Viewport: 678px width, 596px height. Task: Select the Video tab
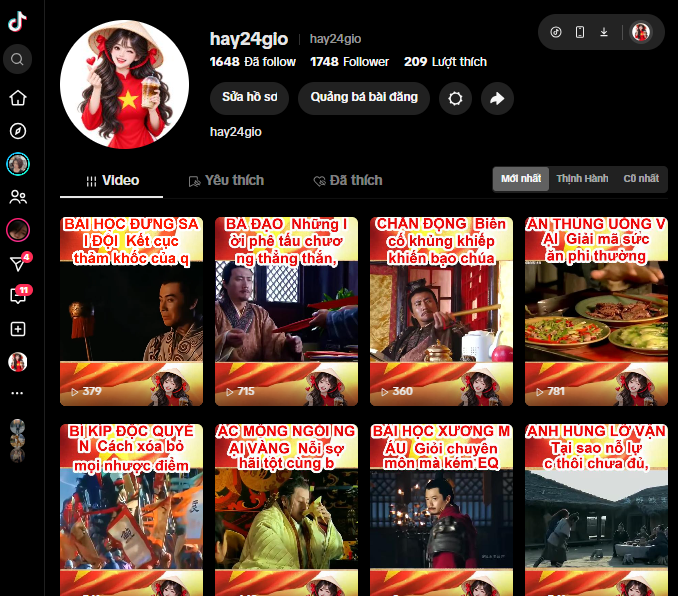tap(112, 181)
